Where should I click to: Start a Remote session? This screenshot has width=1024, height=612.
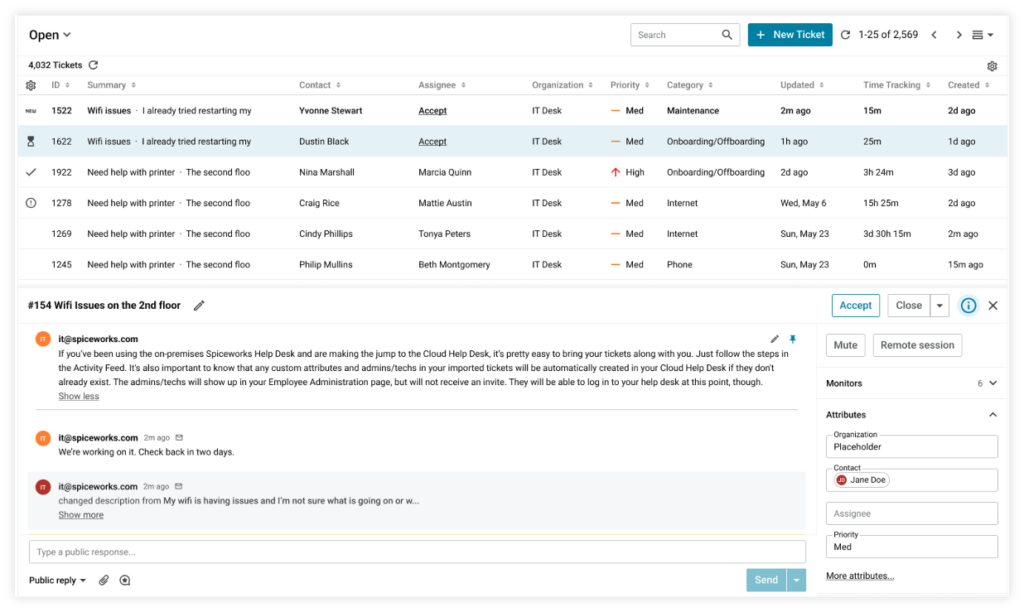point(917,344)
